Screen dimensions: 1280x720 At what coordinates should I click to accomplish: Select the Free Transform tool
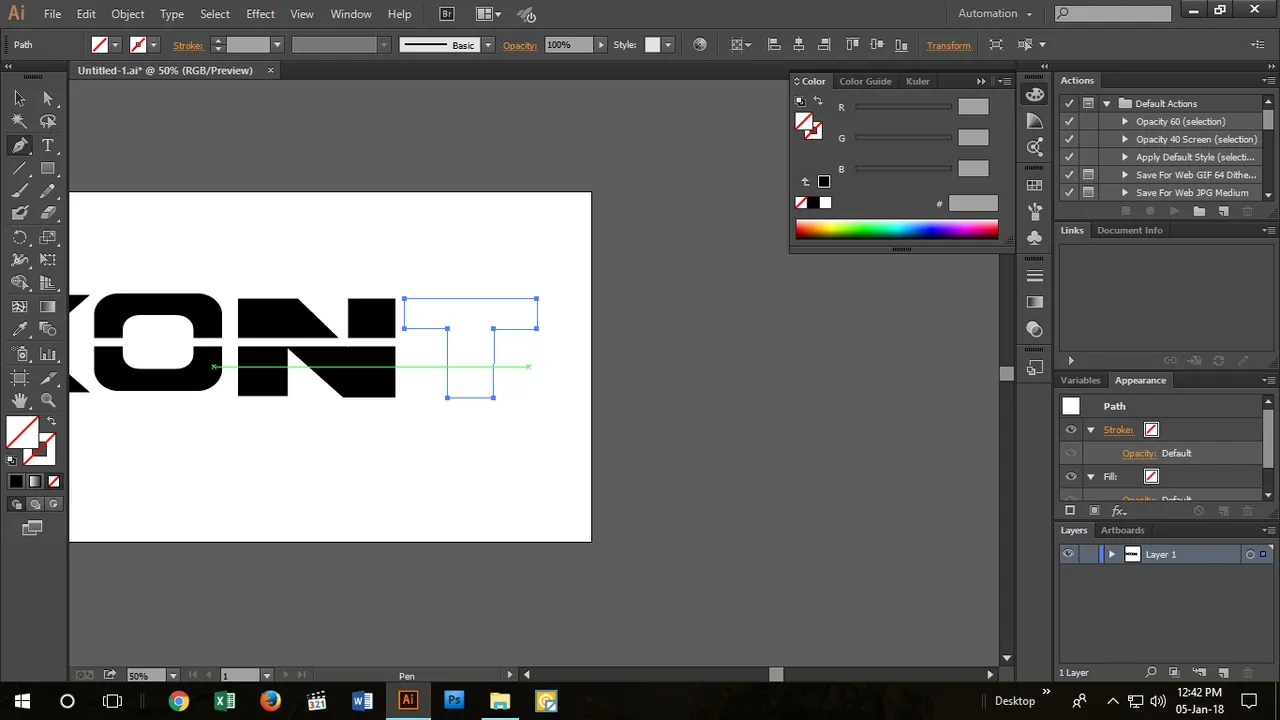point(48,260)
